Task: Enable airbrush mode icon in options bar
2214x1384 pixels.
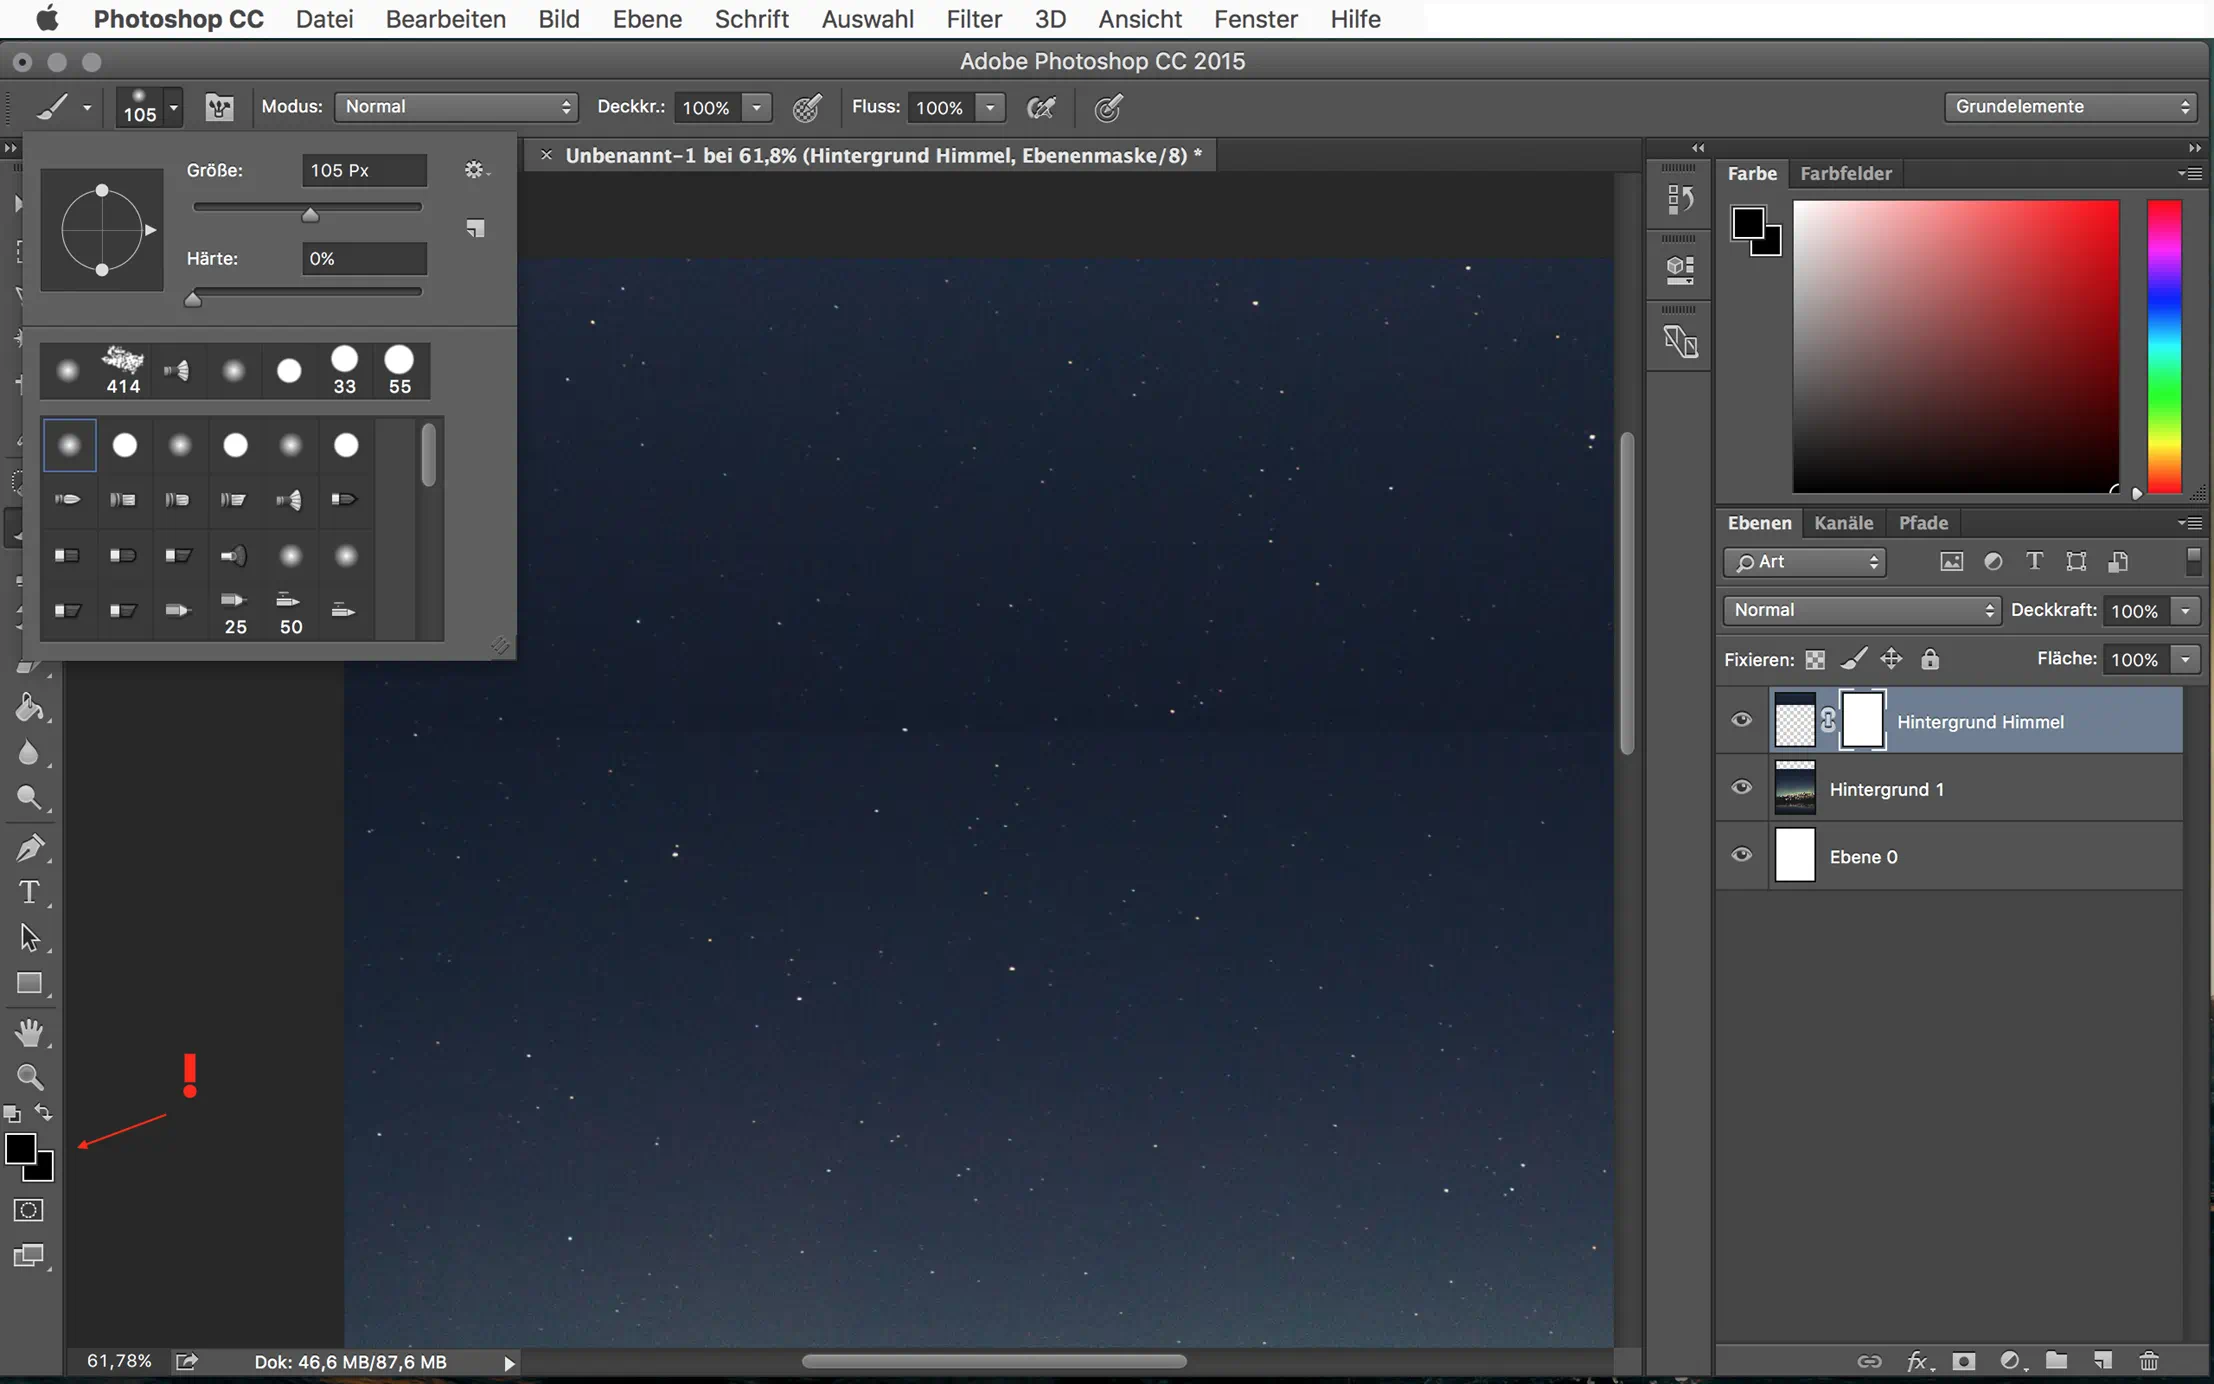Action: tap(1041, 107)
